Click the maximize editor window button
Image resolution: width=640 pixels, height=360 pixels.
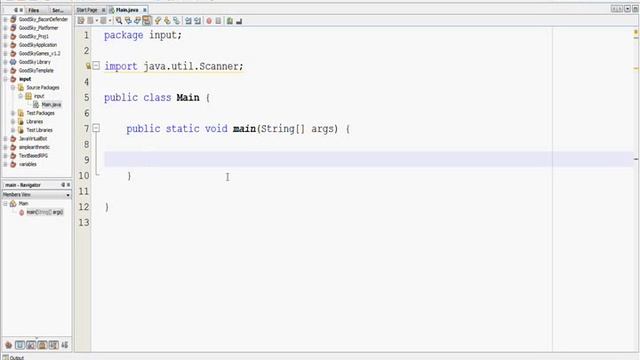(635, 9)
